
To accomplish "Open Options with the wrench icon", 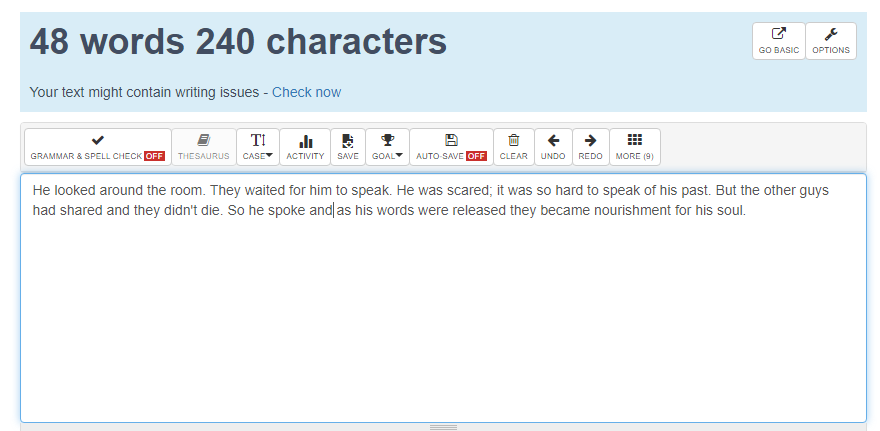I will point(831,41).
